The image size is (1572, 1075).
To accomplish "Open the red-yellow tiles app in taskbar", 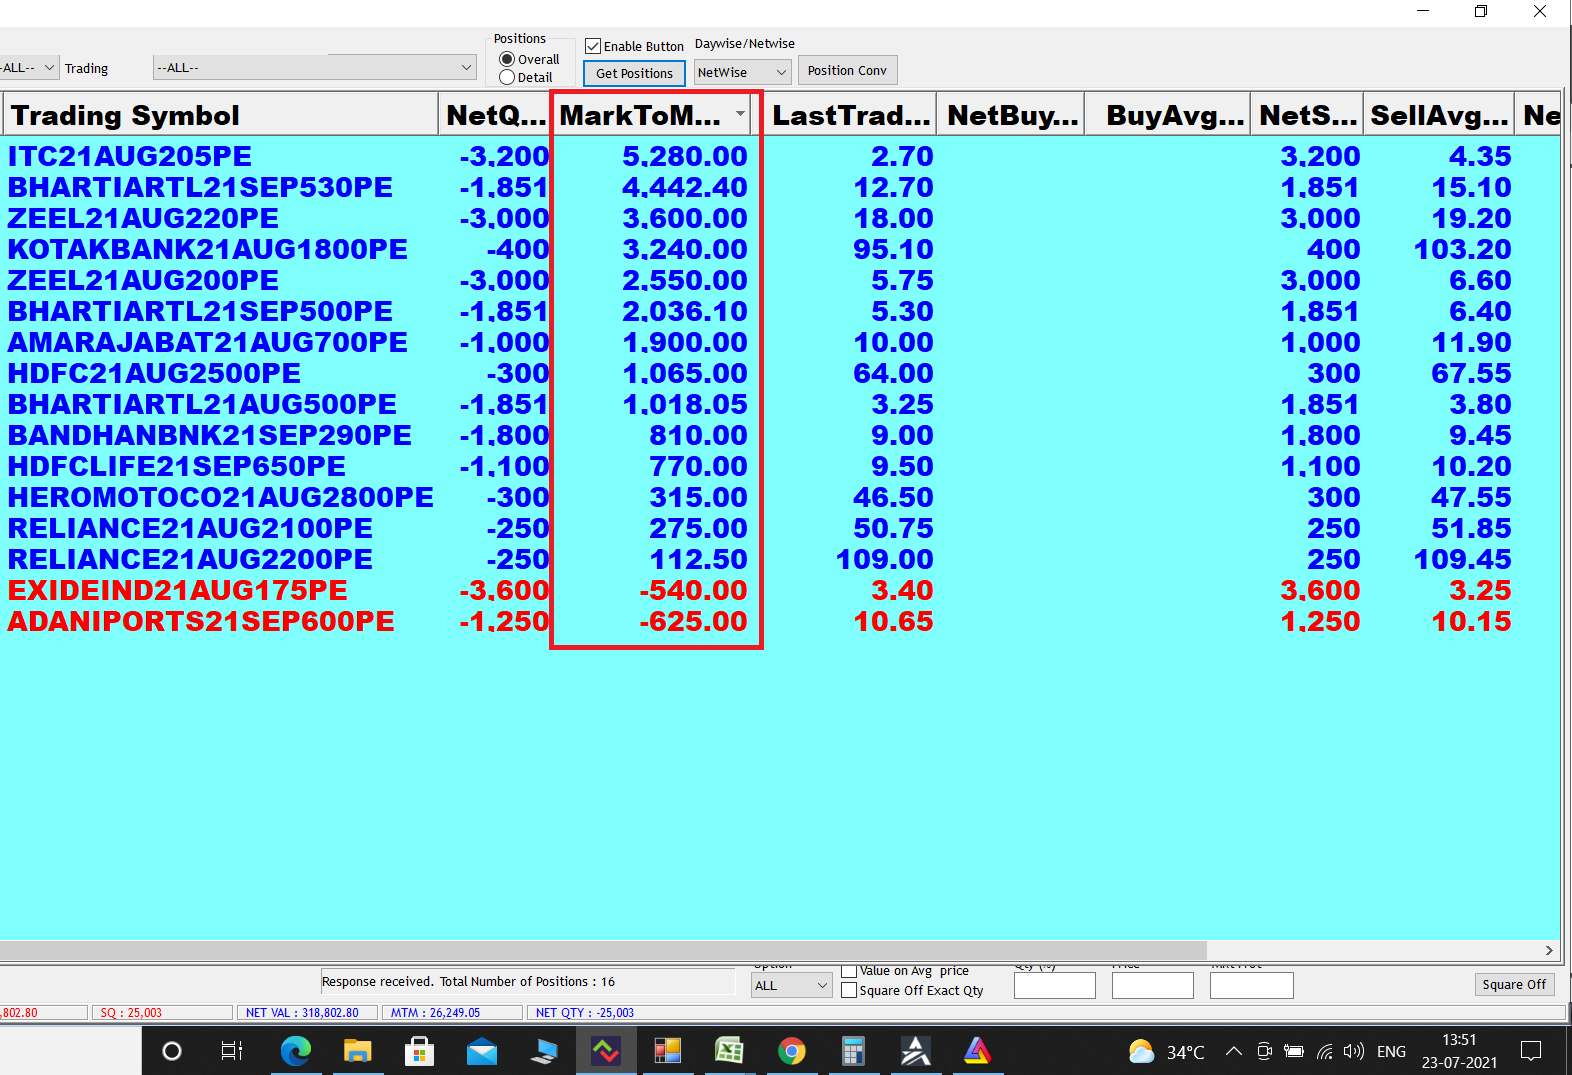I will coord(667,1051).
